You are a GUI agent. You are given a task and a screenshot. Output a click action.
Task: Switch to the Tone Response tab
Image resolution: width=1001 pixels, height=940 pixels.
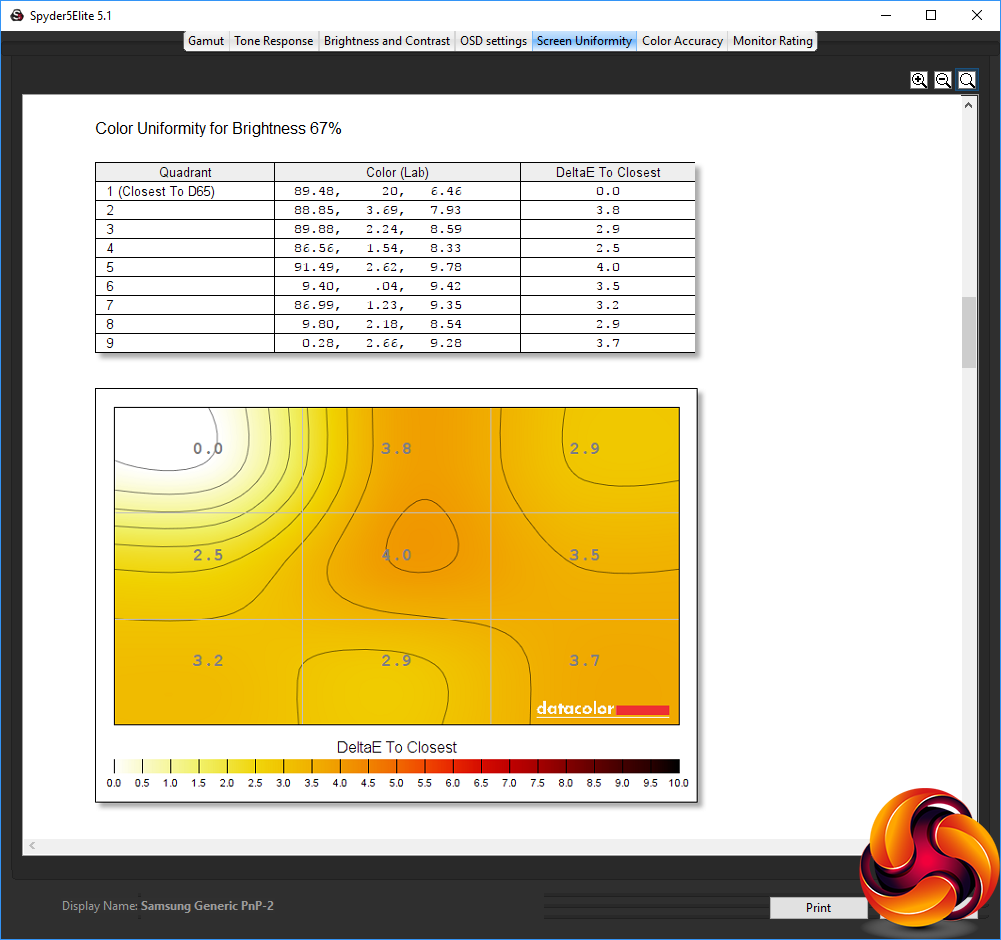coord(274,41)
